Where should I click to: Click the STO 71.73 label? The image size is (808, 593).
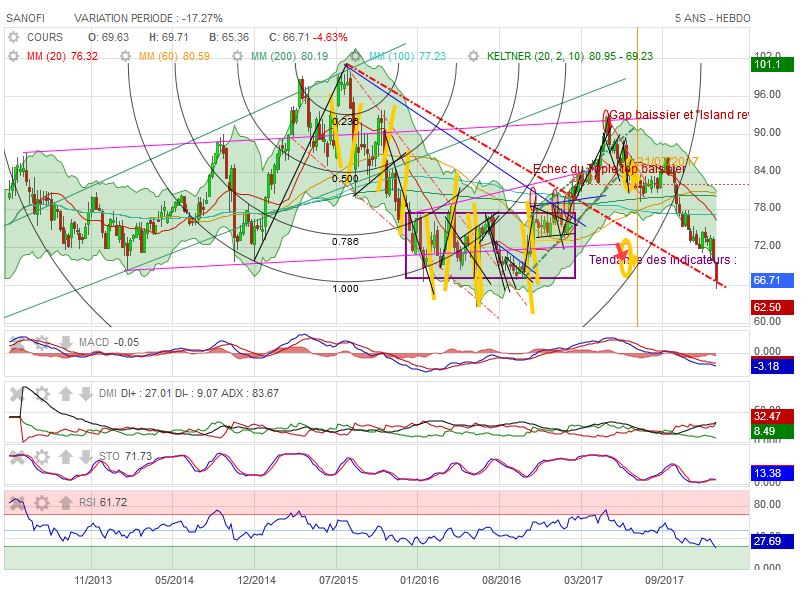click(x=125, y=456)
